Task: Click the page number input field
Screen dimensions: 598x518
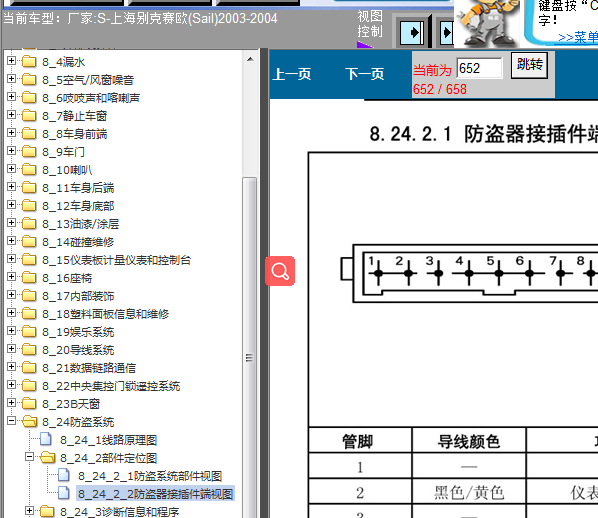Action: (480, 69)
